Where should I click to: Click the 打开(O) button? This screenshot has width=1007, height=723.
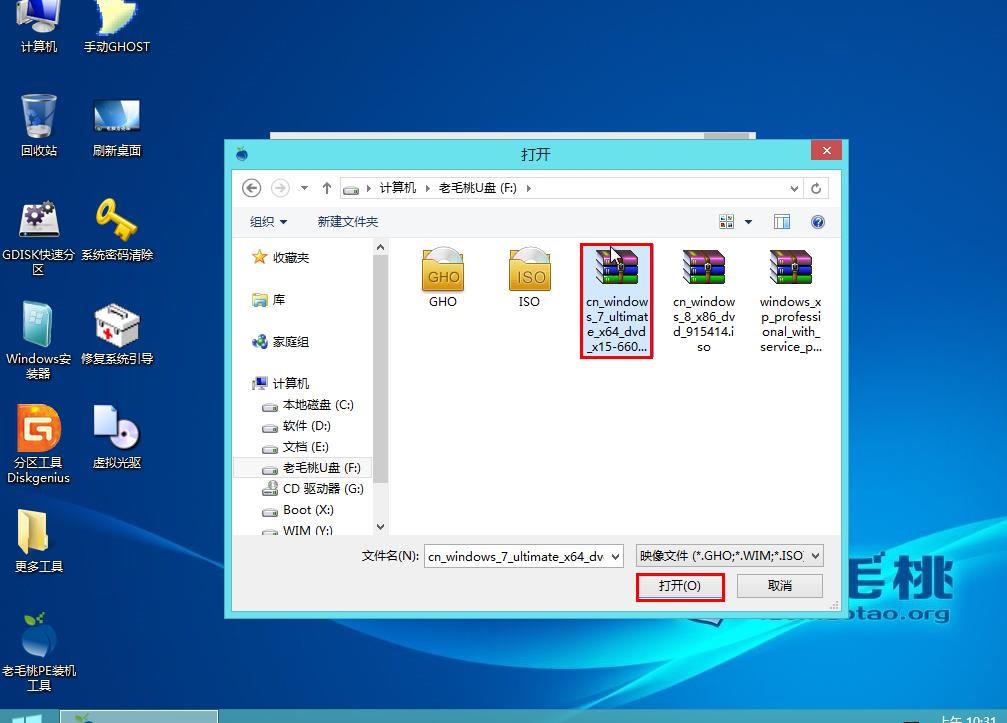coord(680,587)
